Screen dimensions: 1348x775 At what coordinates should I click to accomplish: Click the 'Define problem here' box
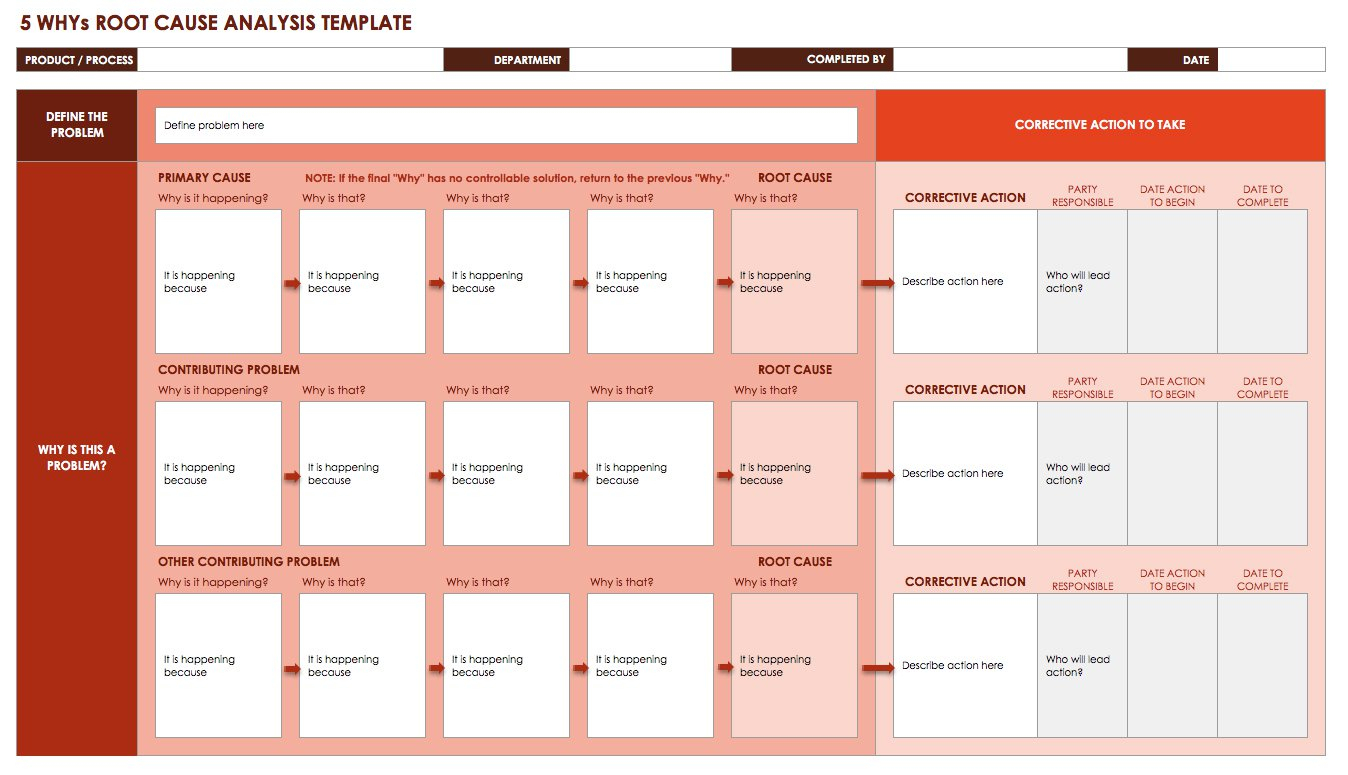[x=506, y=126]
